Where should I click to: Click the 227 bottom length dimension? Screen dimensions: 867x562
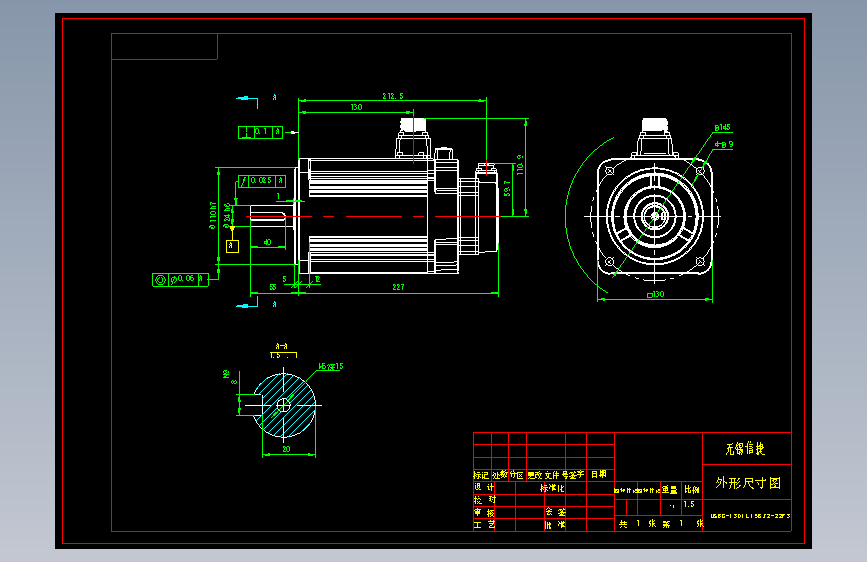pos(398,287)
